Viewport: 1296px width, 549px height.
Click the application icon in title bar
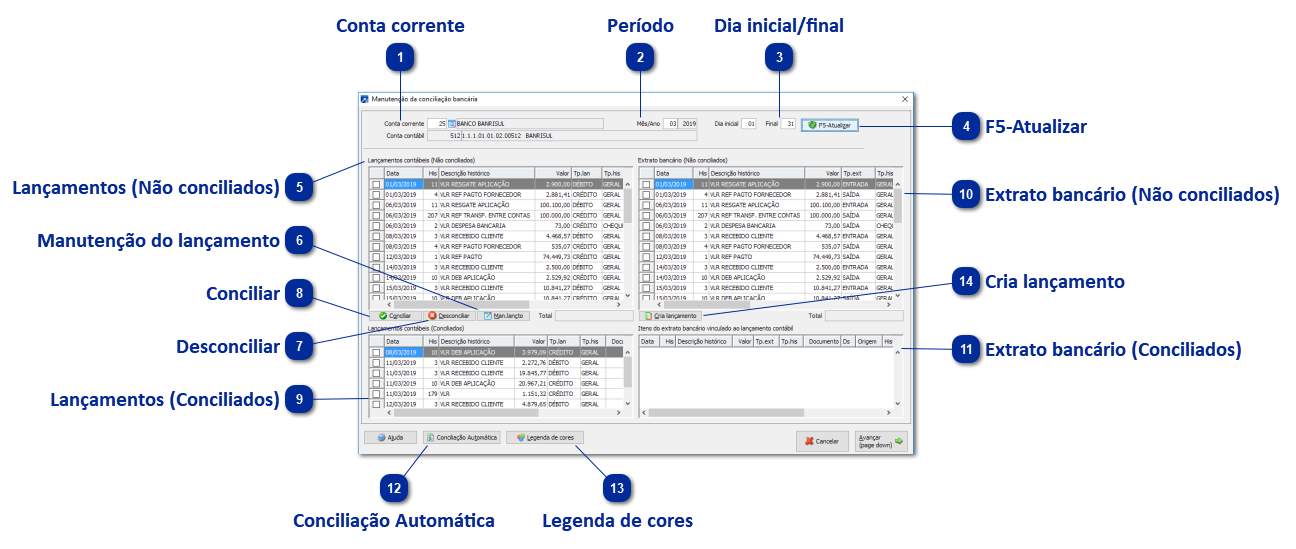364,99
